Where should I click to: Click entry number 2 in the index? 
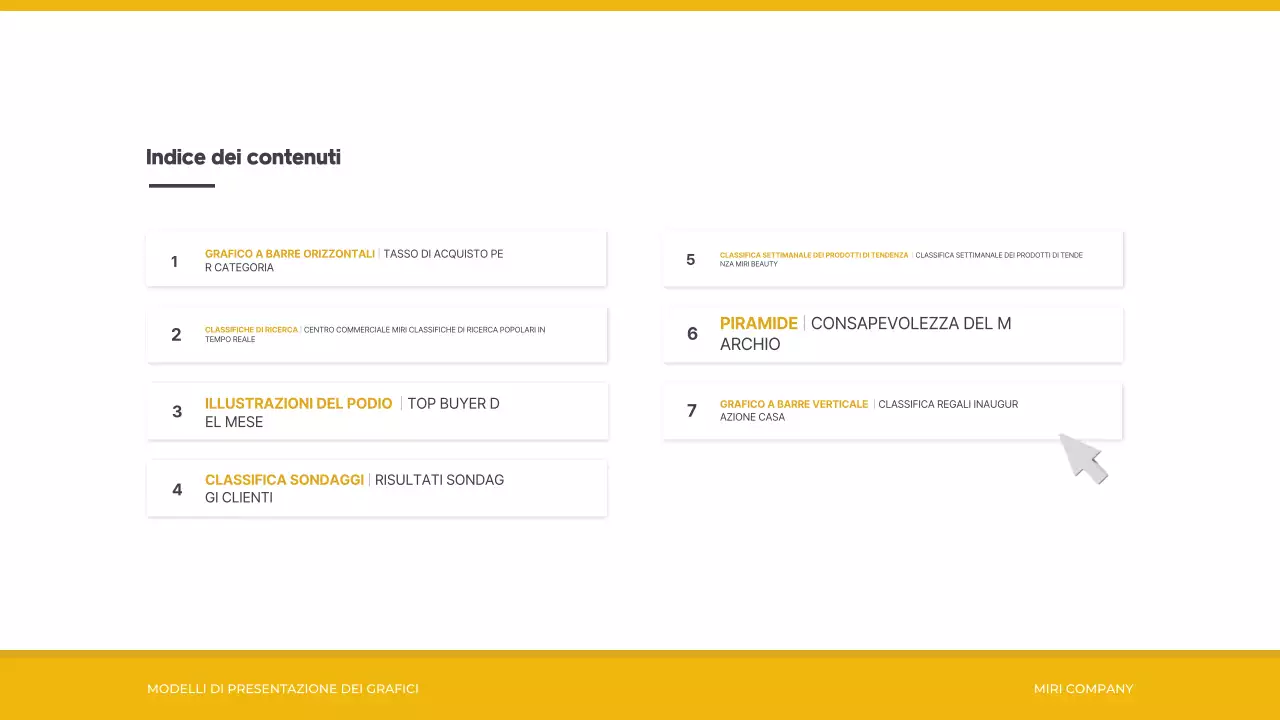tap(177, 334)
